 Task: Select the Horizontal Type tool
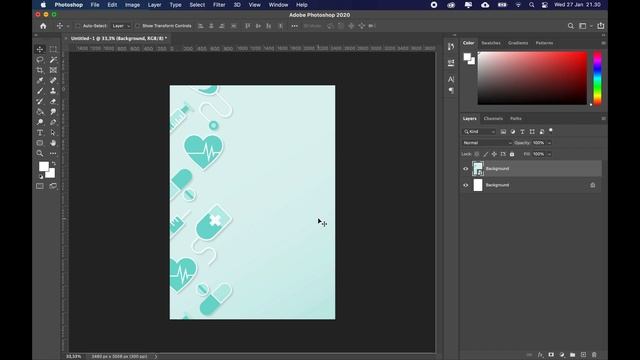(x=40, y=133)
